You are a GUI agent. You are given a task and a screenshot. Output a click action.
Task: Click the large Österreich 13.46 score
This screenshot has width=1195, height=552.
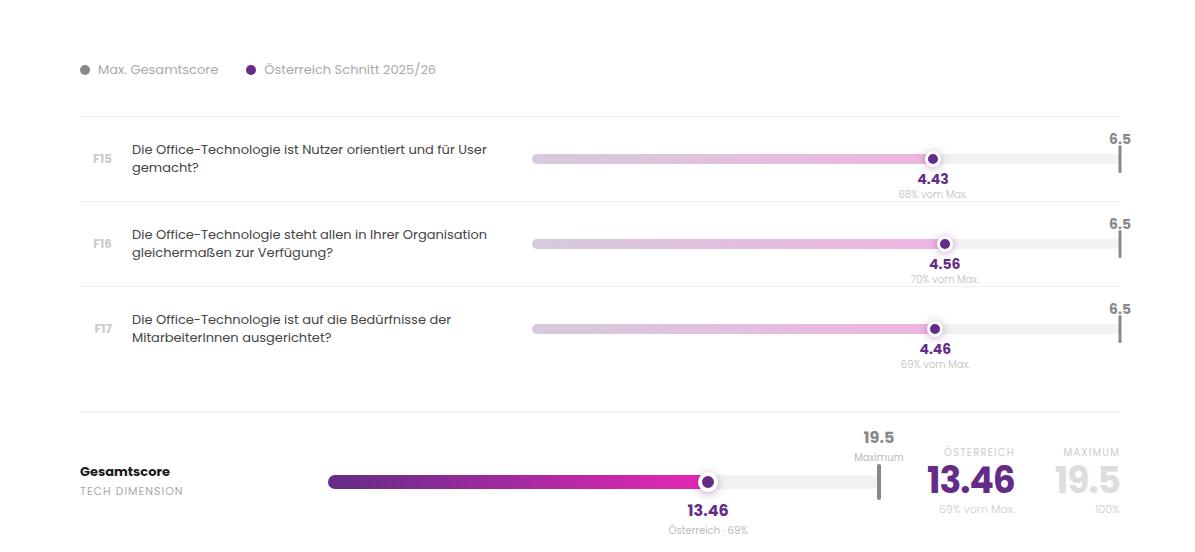(970, 480)
